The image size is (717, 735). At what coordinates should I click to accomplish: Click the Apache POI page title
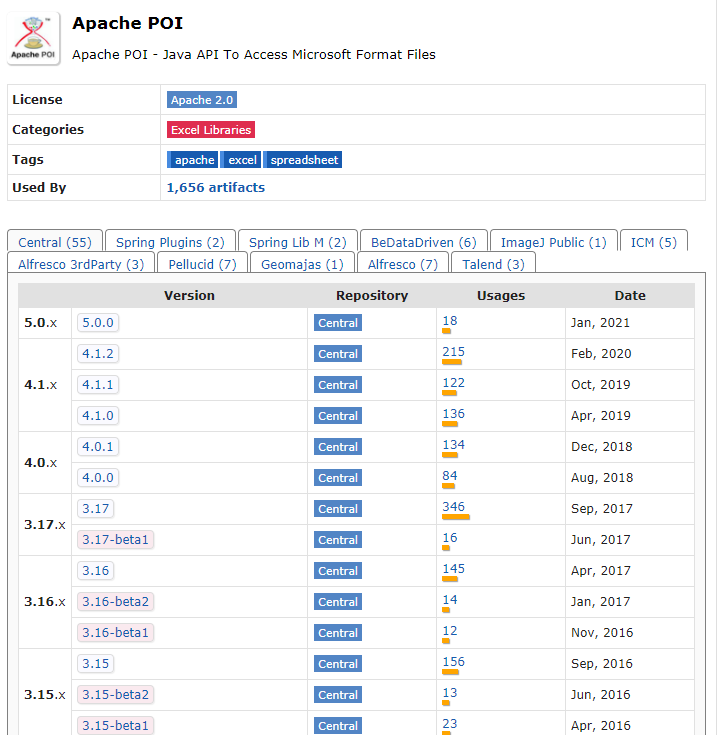point(127,23)
